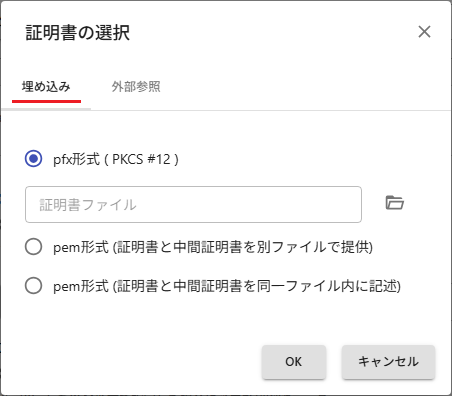Click the 証明書の選択 dialog title
This screenshot has height=396, width=452.
(x=78, y=33)
